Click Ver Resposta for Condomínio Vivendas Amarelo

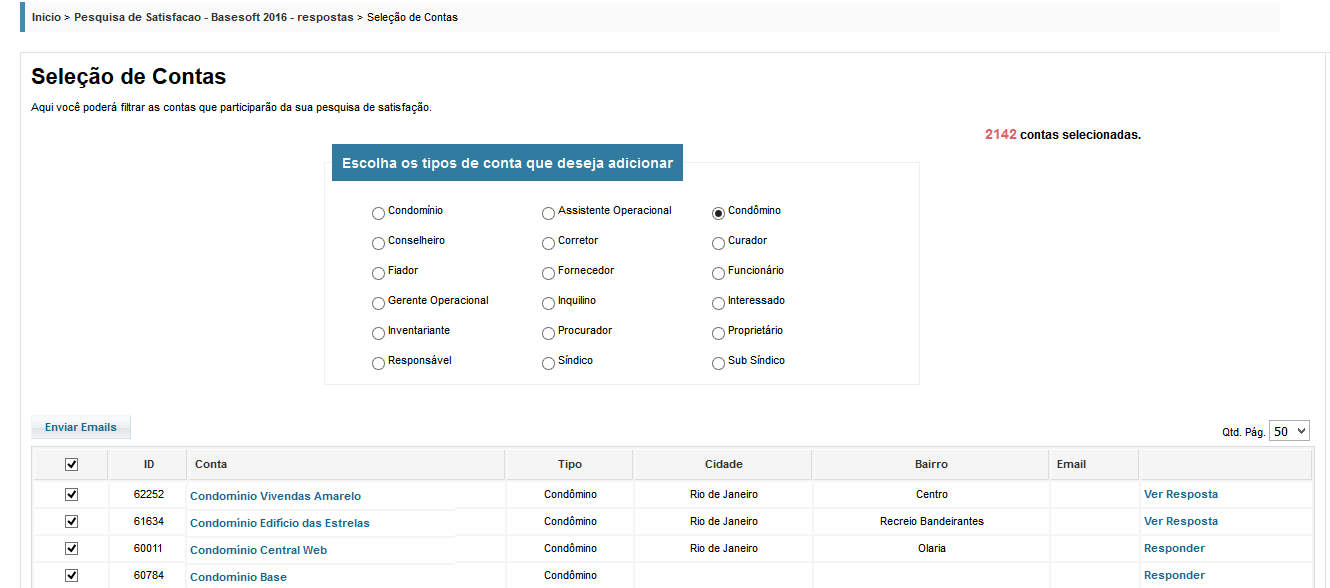click(x=1180, y=494)
